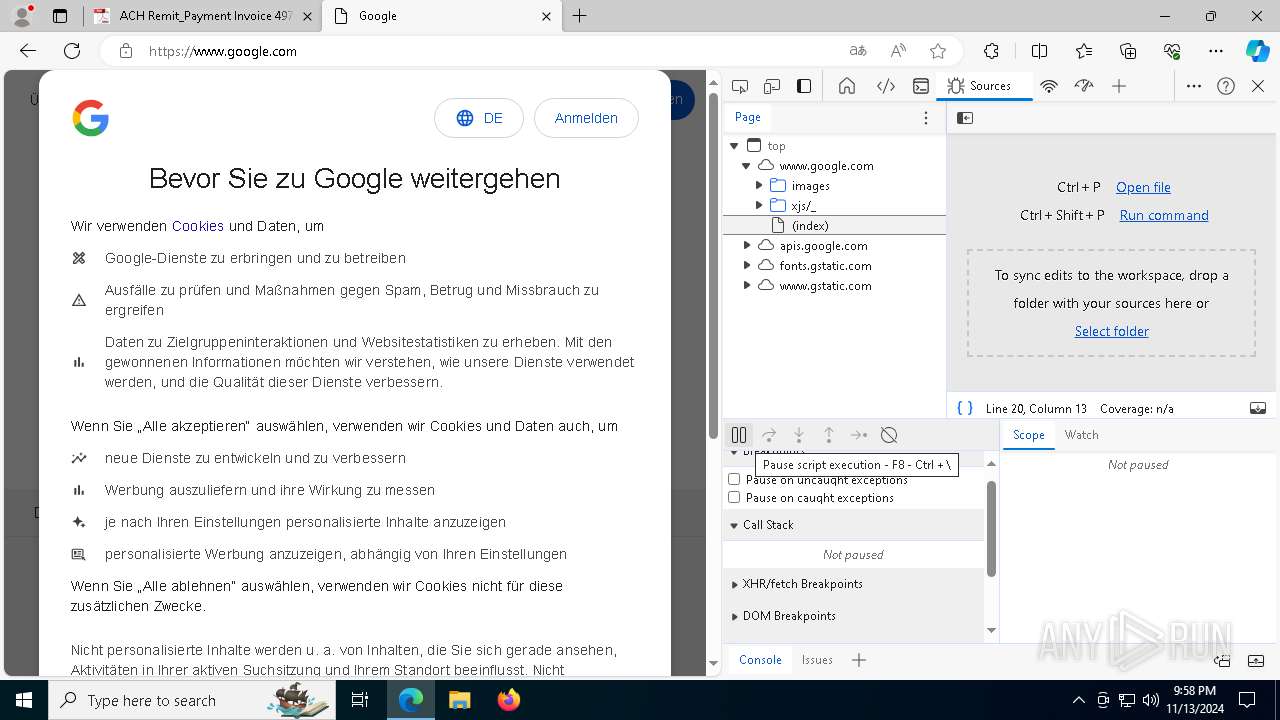Screen dimensions: 1280x720
Task: Click the debugger sidebar scrollbar thumb
Action: 991,529
